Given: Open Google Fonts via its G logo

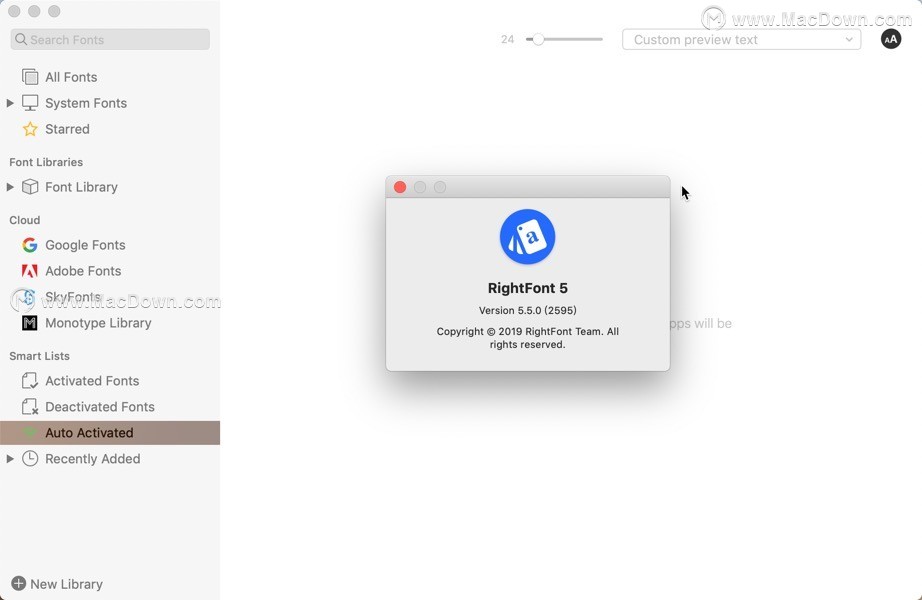Looking at the screenshot, I should pyautogui.click(x=29, y=245).
